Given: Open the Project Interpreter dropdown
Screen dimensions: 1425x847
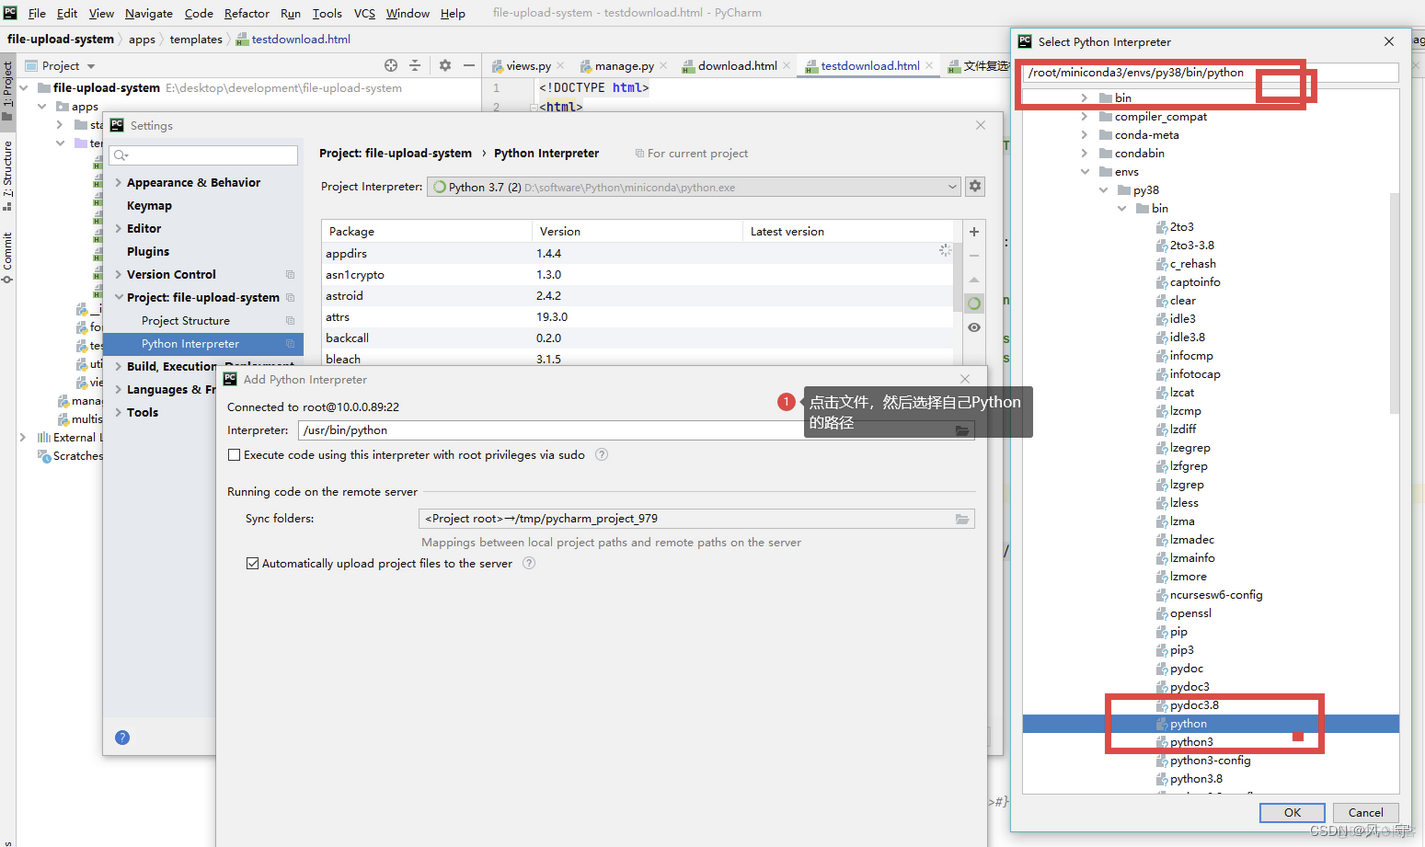Looking at the screenshot, I should tap(951, 186).
